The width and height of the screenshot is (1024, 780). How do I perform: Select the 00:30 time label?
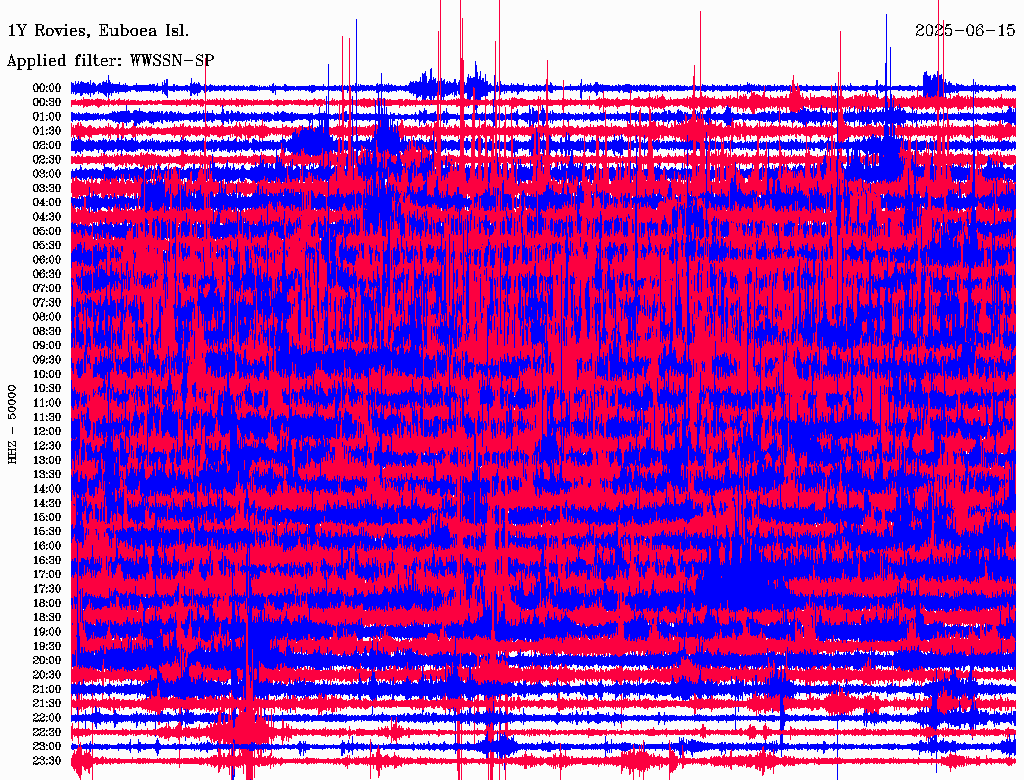click(x=47, y=103)
